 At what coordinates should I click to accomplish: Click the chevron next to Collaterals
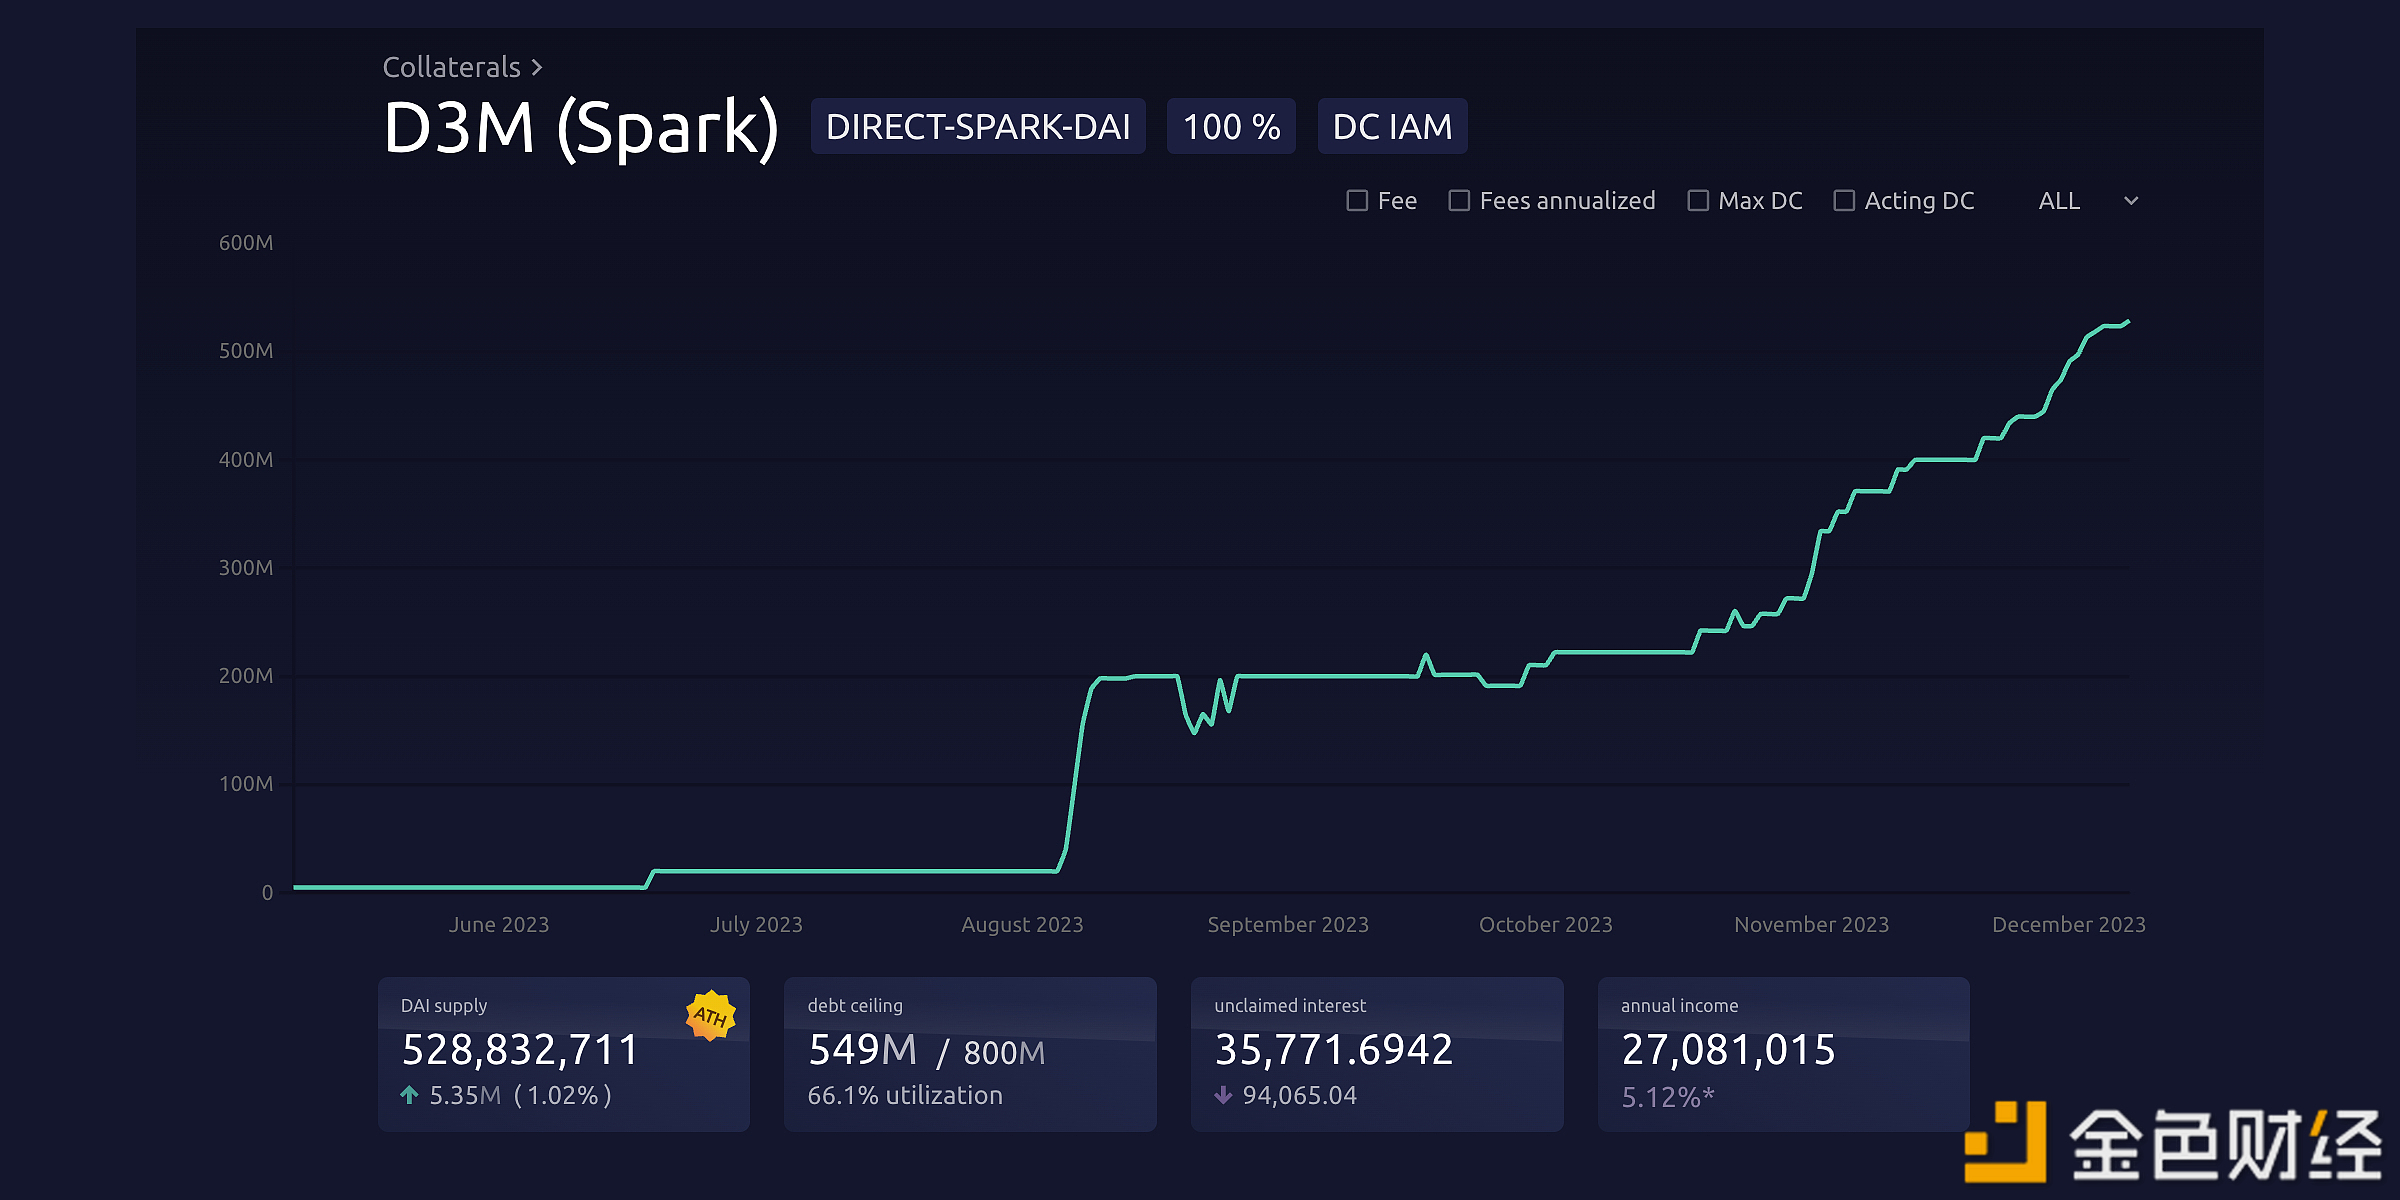(x=537, y=67)
